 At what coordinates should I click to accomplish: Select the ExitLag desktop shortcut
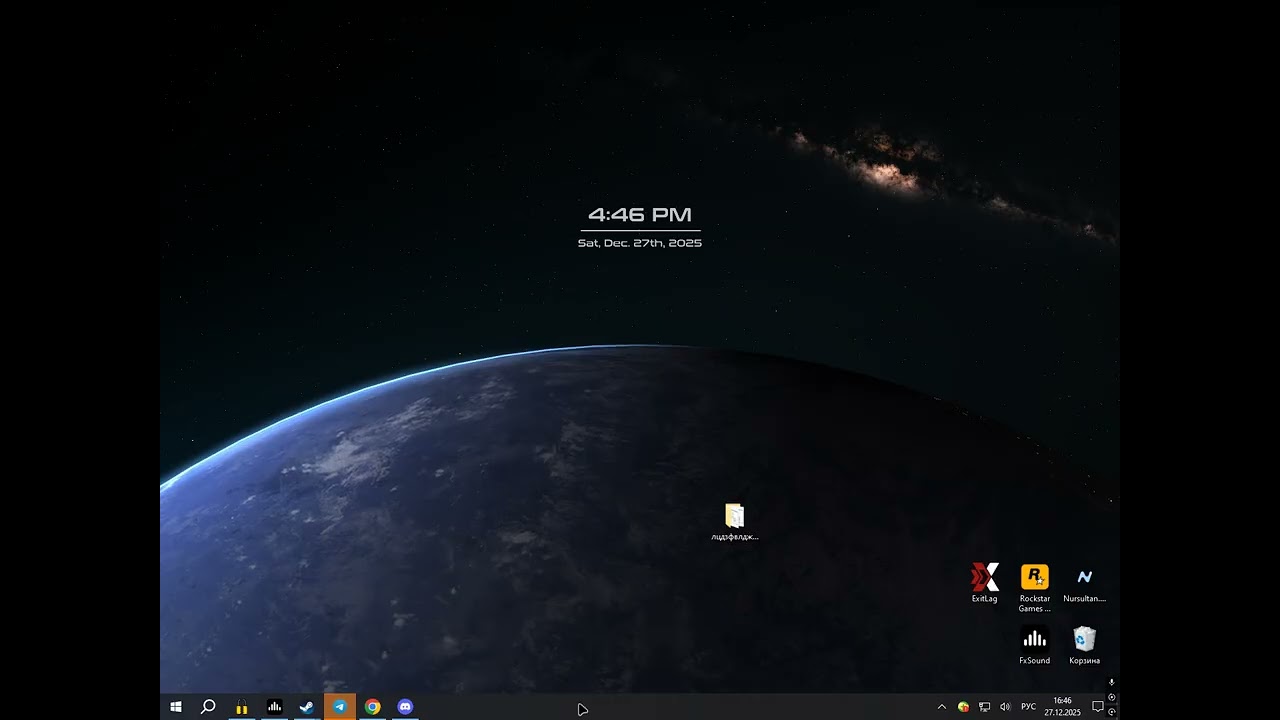[x=985, y=583]
